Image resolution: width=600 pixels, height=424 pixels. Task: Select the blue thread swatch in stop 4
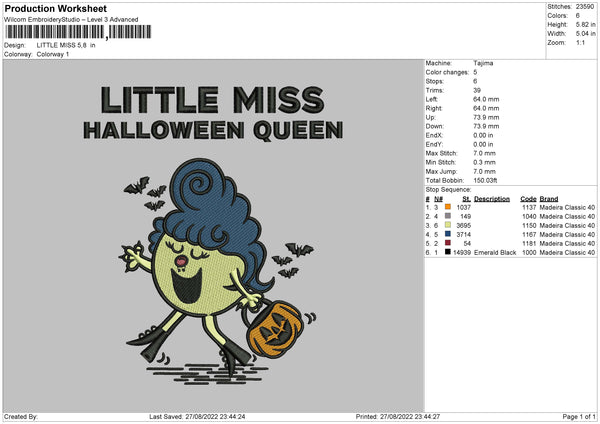(x=447, y=234)
